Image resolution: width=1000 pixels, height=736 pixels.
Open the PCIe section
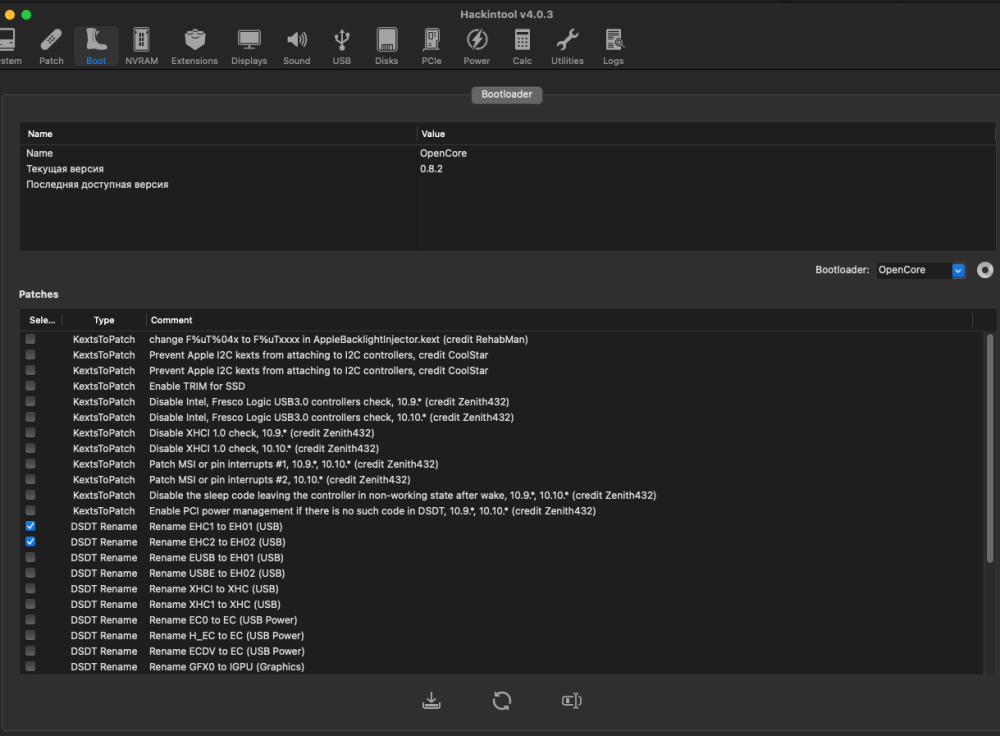432,47
